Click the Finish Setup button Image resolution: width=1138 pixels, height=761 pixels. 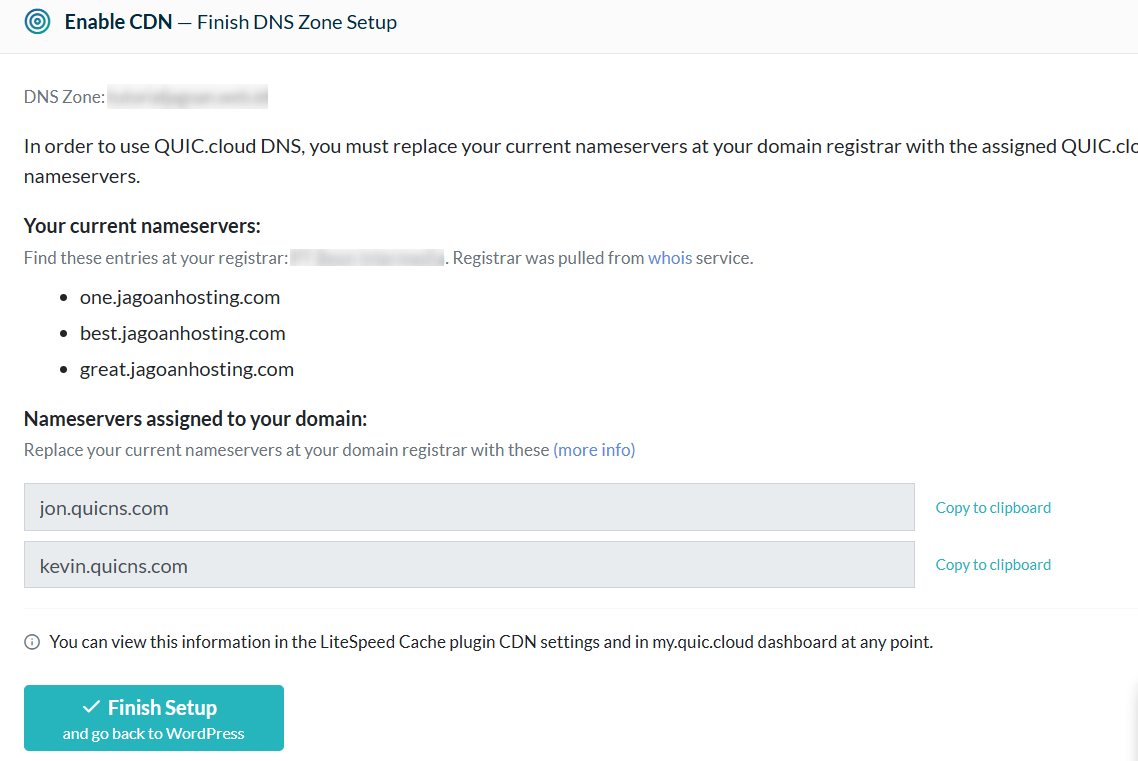pos(154,718)
